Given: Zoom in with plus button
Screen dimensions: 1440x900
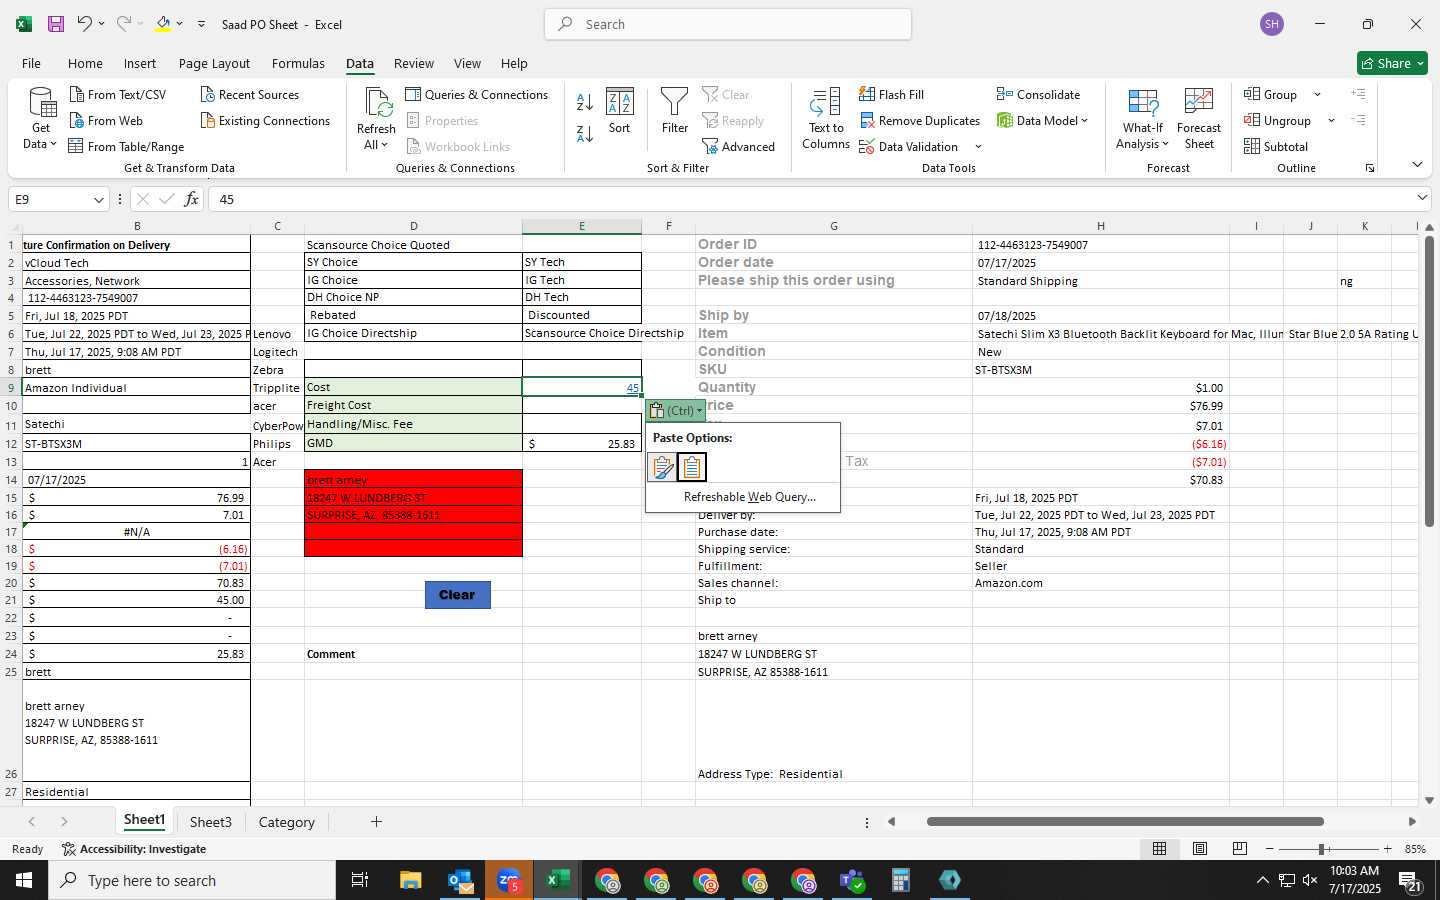Looking at the screenshot, I should 1387,849.
